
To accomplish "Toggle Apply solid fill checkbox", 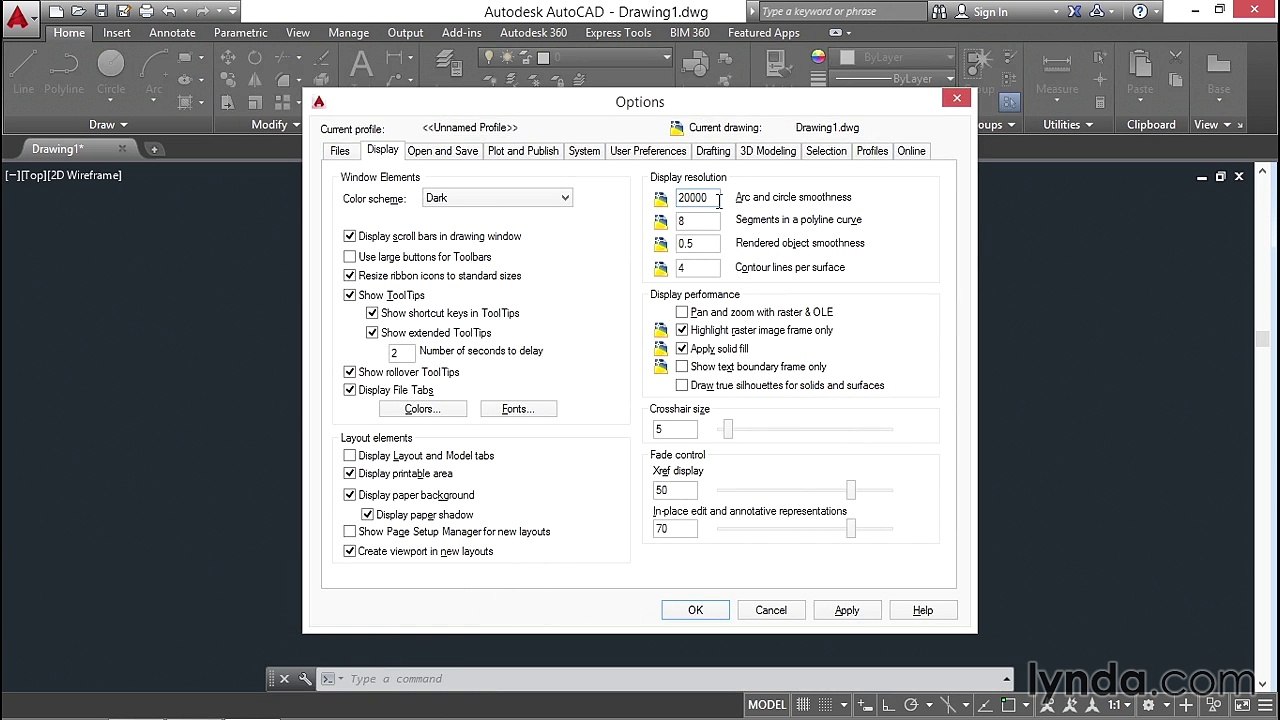I will (x=682, y=349).
